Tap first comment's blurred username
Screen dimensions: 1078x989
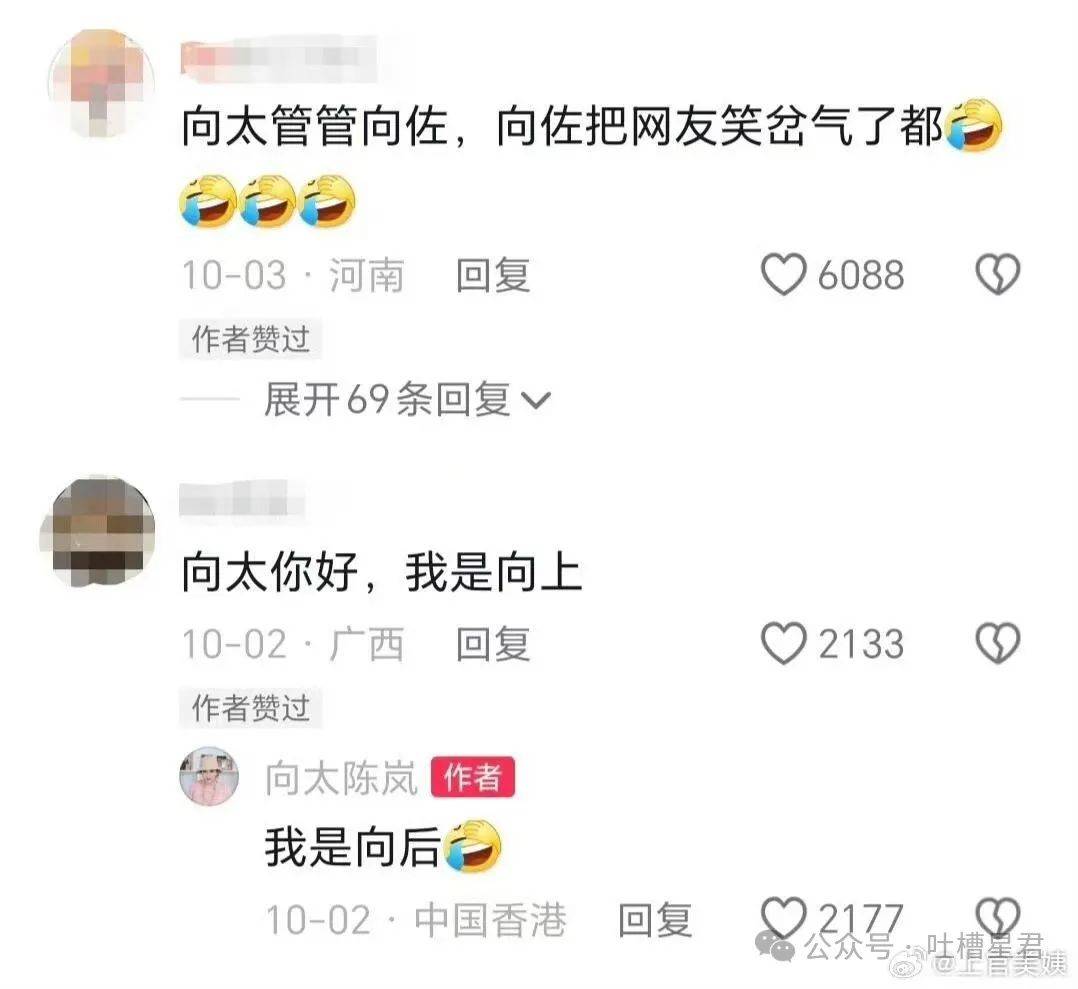pos(279,57)
